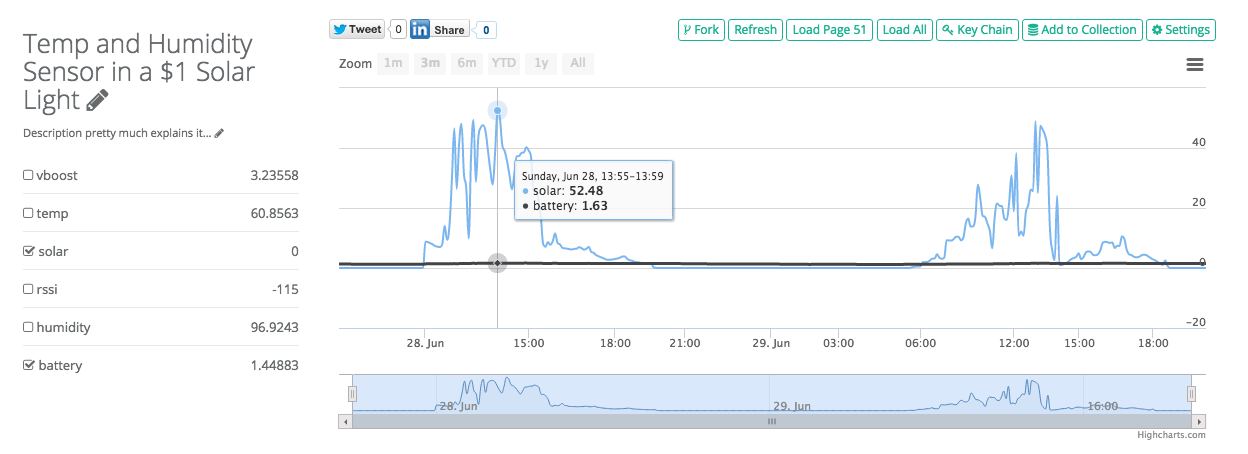Click the Highcharts.com credit link

point(1171,435)
